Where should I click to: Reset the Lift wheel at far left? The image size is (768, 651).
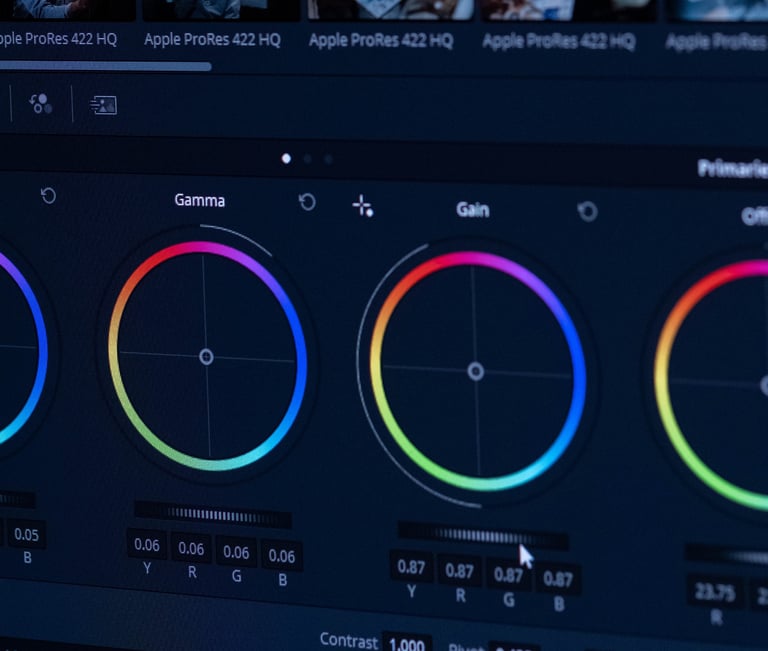tap(48, 196)
